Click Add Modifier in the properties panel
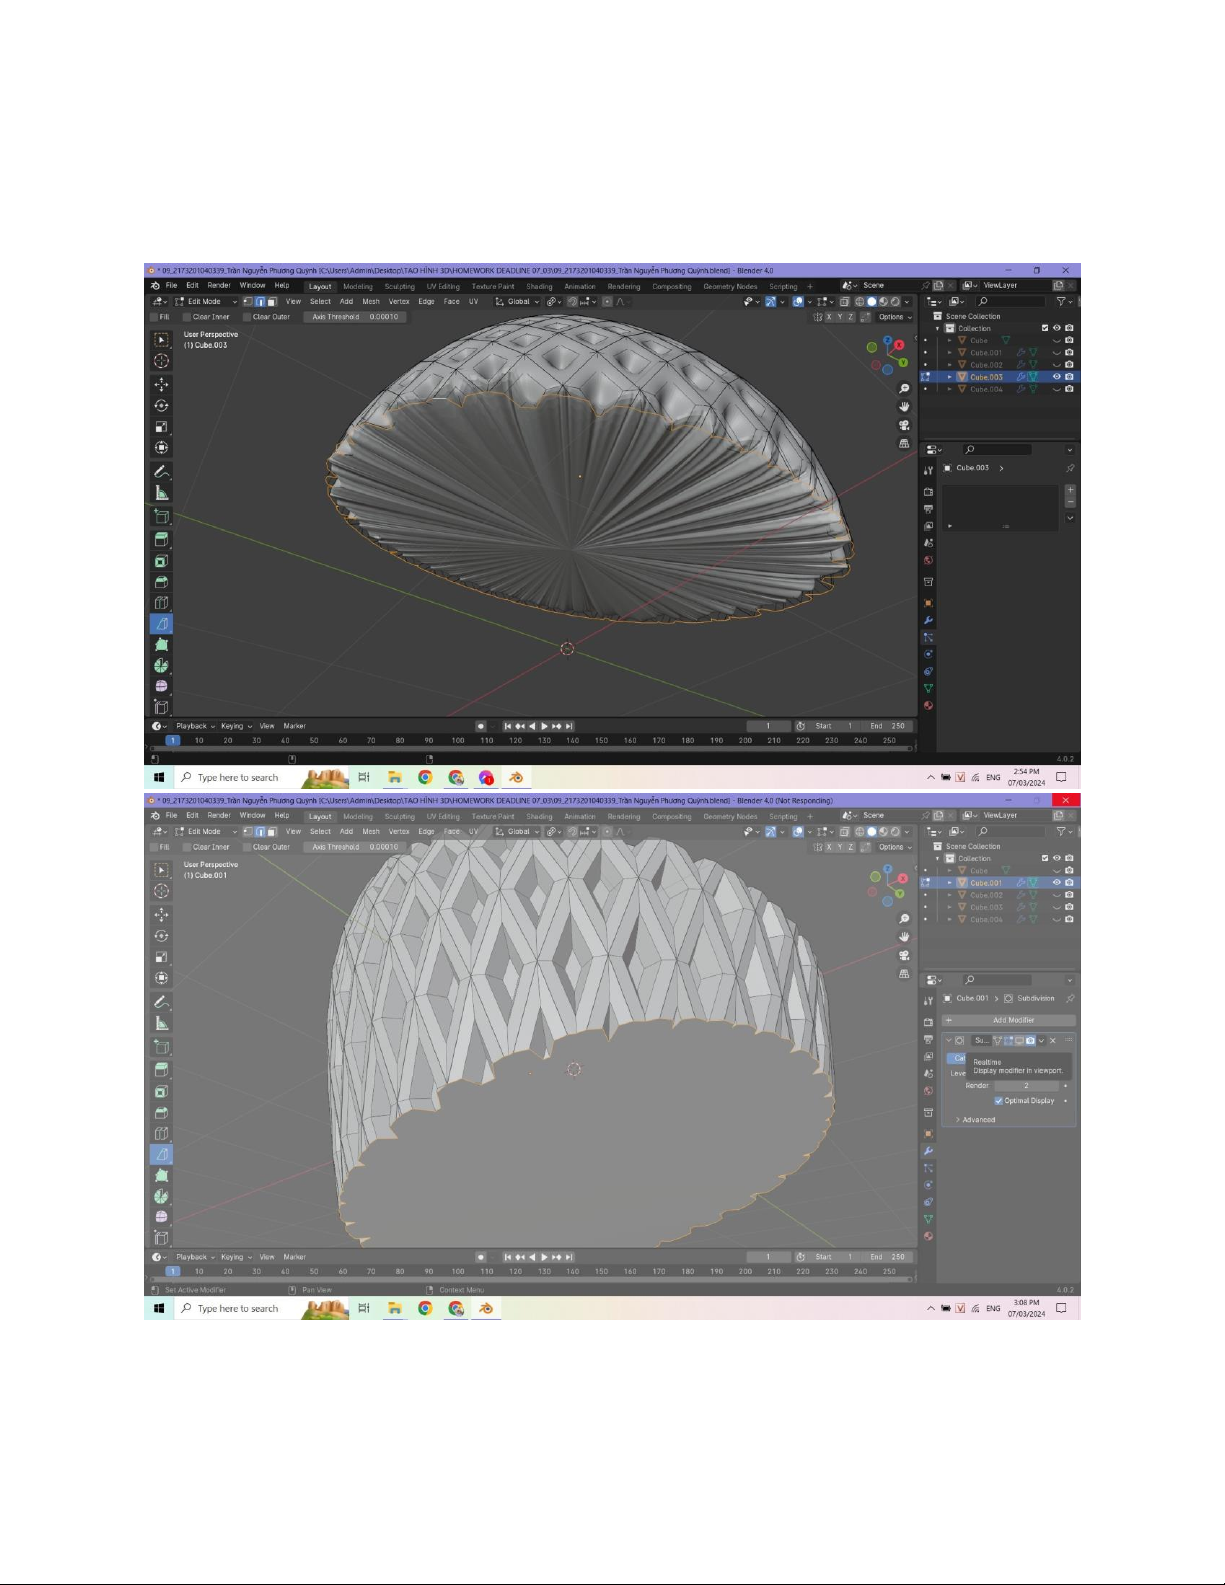Image resolution: width=1225 pixels, height=1585 pixels. [x=1012, y=1020]
